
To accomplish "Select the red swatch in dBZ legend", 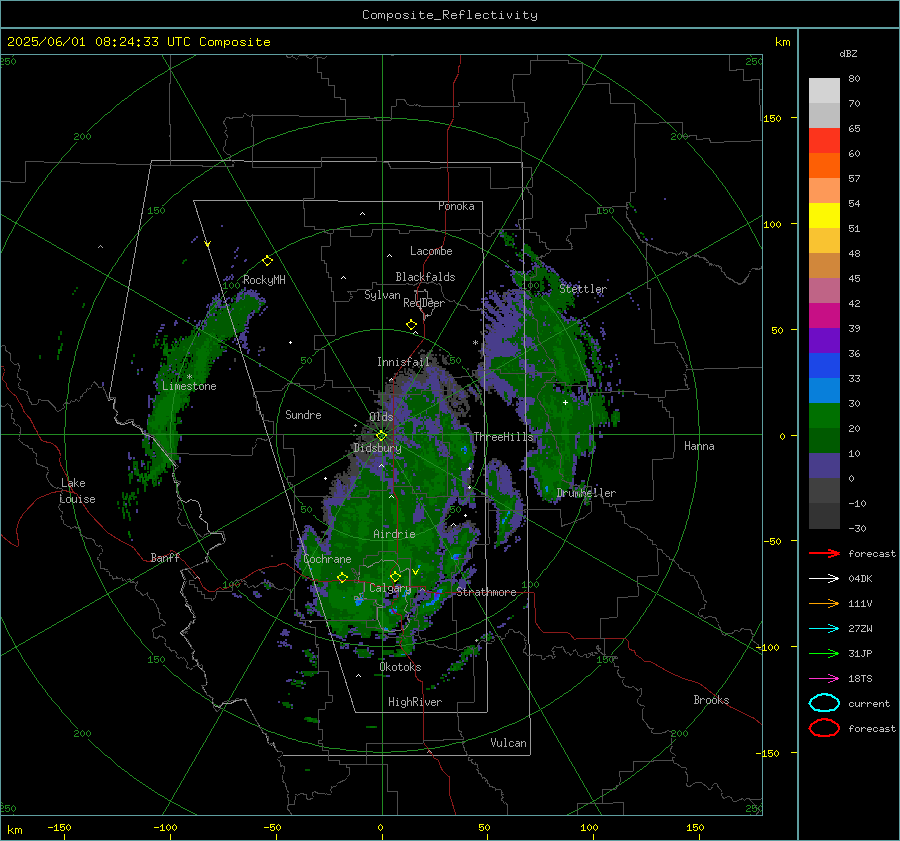I will [x=824, y=140].
